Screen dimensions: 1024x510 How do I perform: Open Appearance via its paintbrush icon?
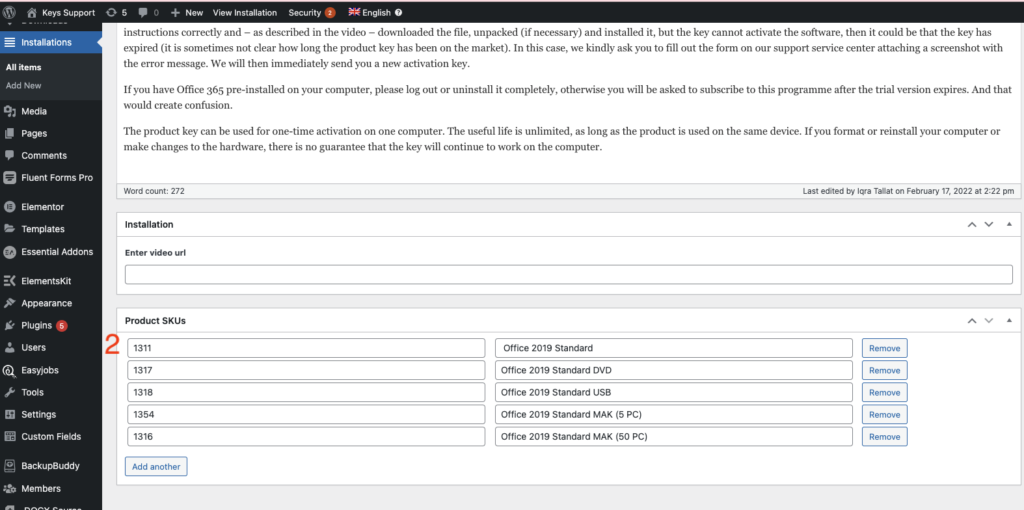pyautogui.click(x=10, y=303)
